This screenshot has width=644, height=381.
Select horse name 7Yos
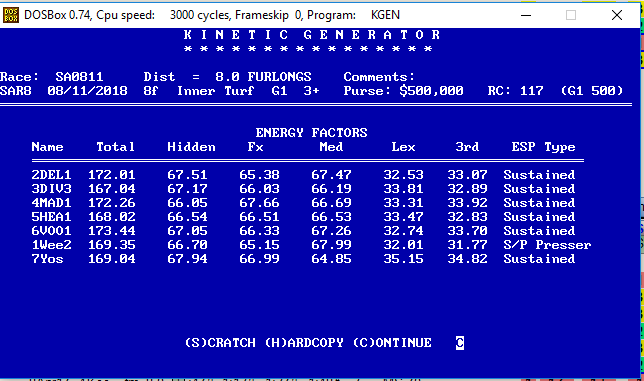pos(48,259)
